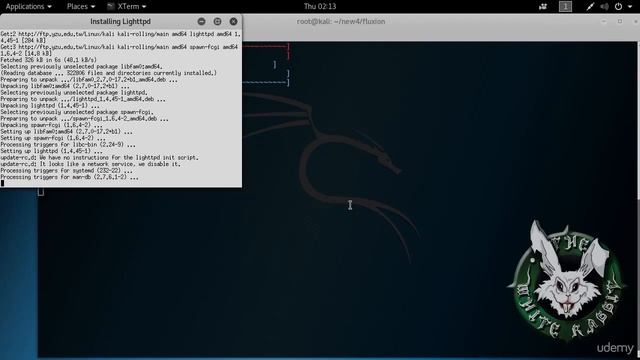640x360 pixels.
Task: Click 'It looks like a network service' line
Action: (x=91, y=164)
